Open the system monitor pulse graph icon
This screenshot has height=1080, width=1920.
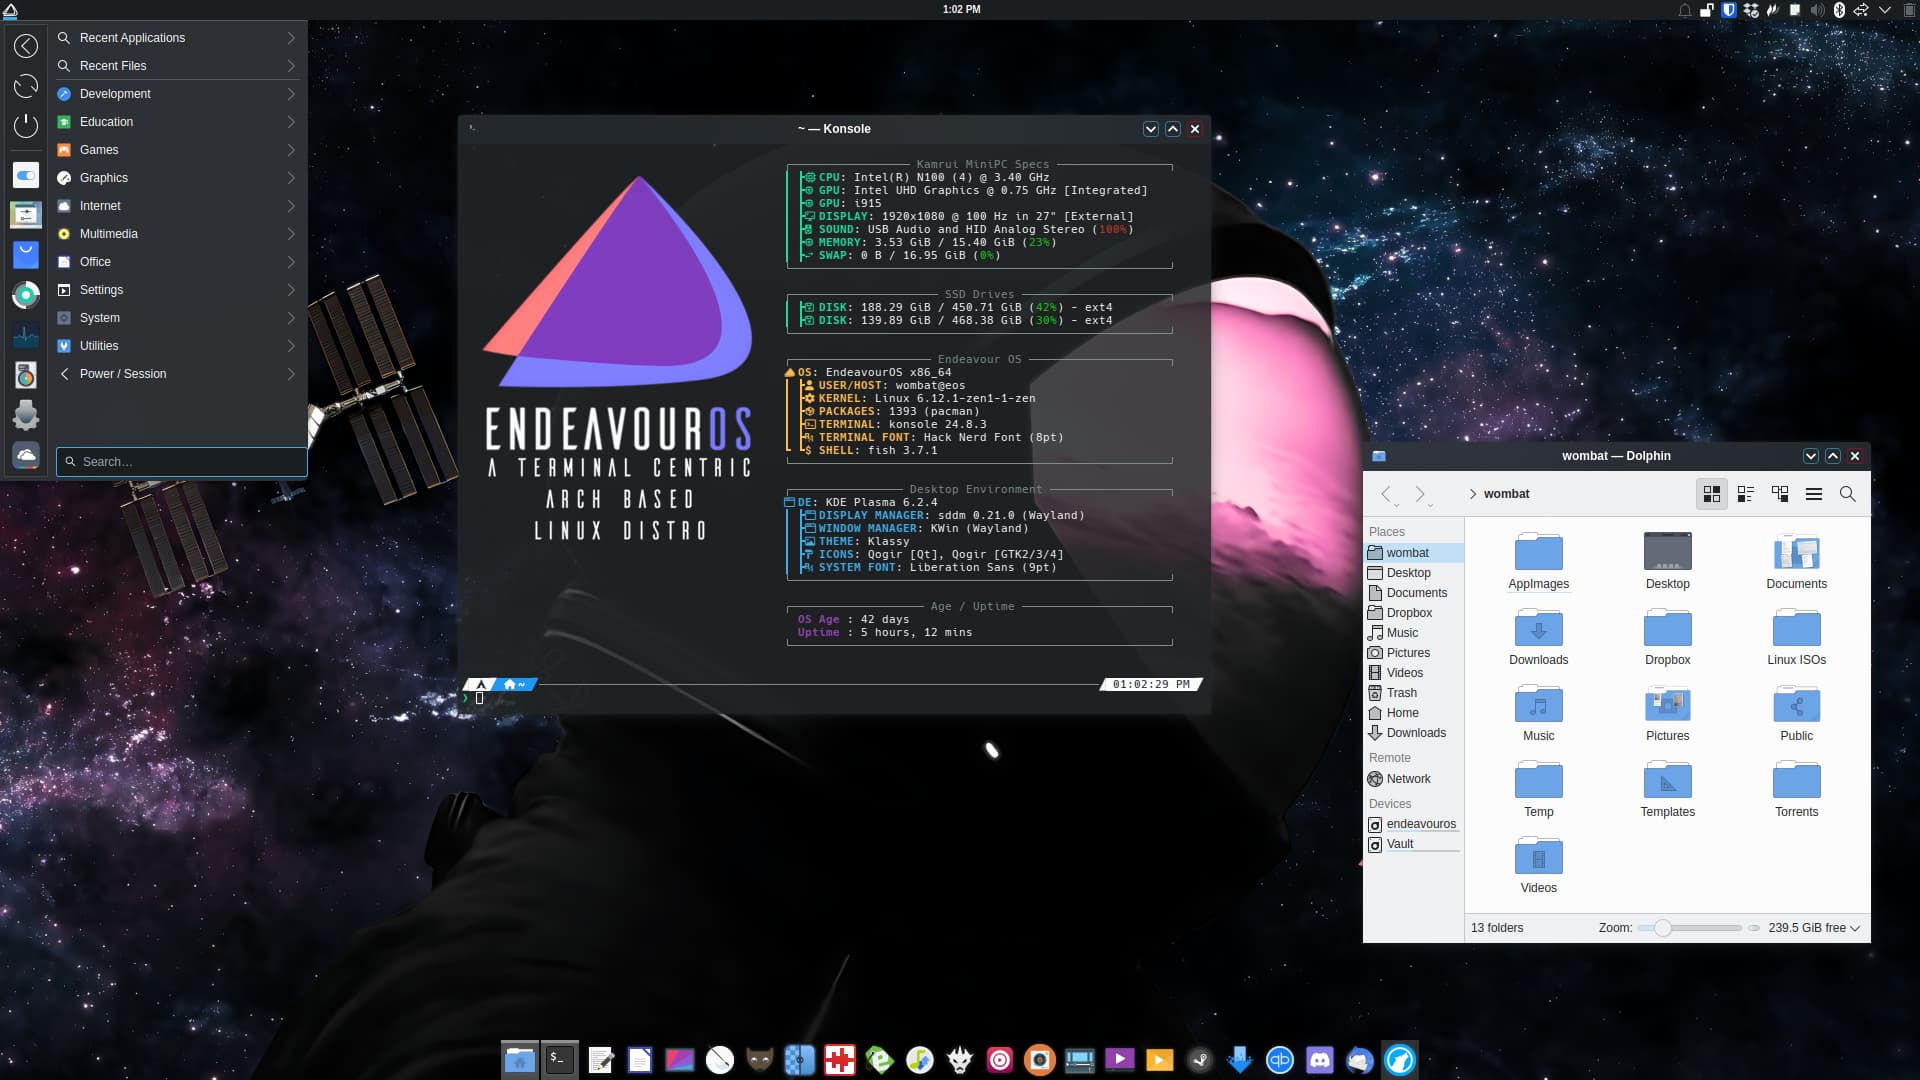pyautogui.click(x=26, y=335)
